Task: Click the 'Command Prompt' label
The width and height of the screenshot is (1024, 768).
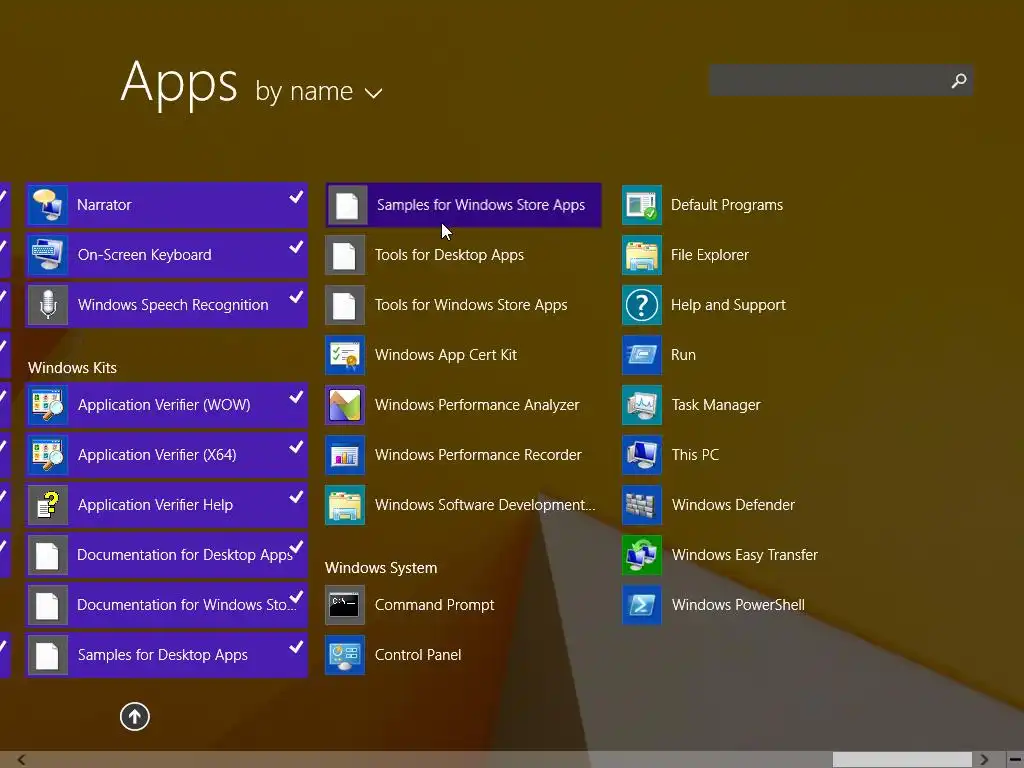Action: (x=434, y=605)
